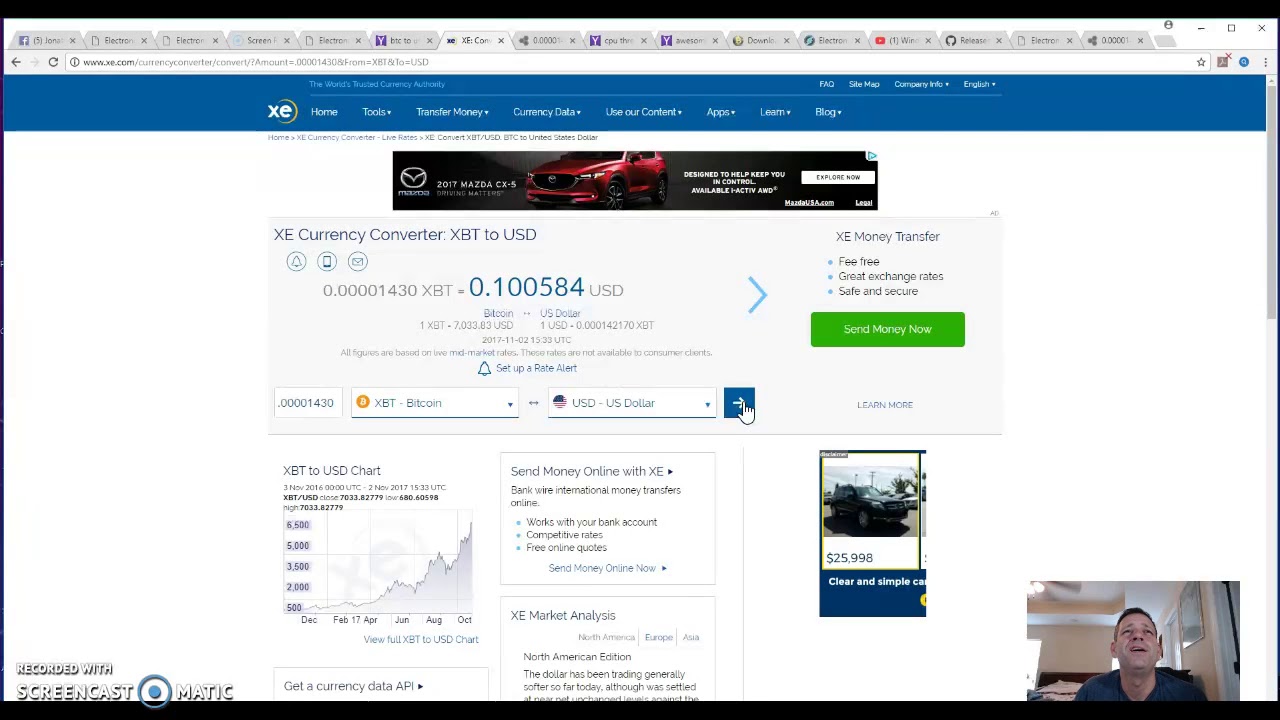Open the Blog dropdown menu
Viewport: 1280px width, 720px height.
click(x=828, y=112)
